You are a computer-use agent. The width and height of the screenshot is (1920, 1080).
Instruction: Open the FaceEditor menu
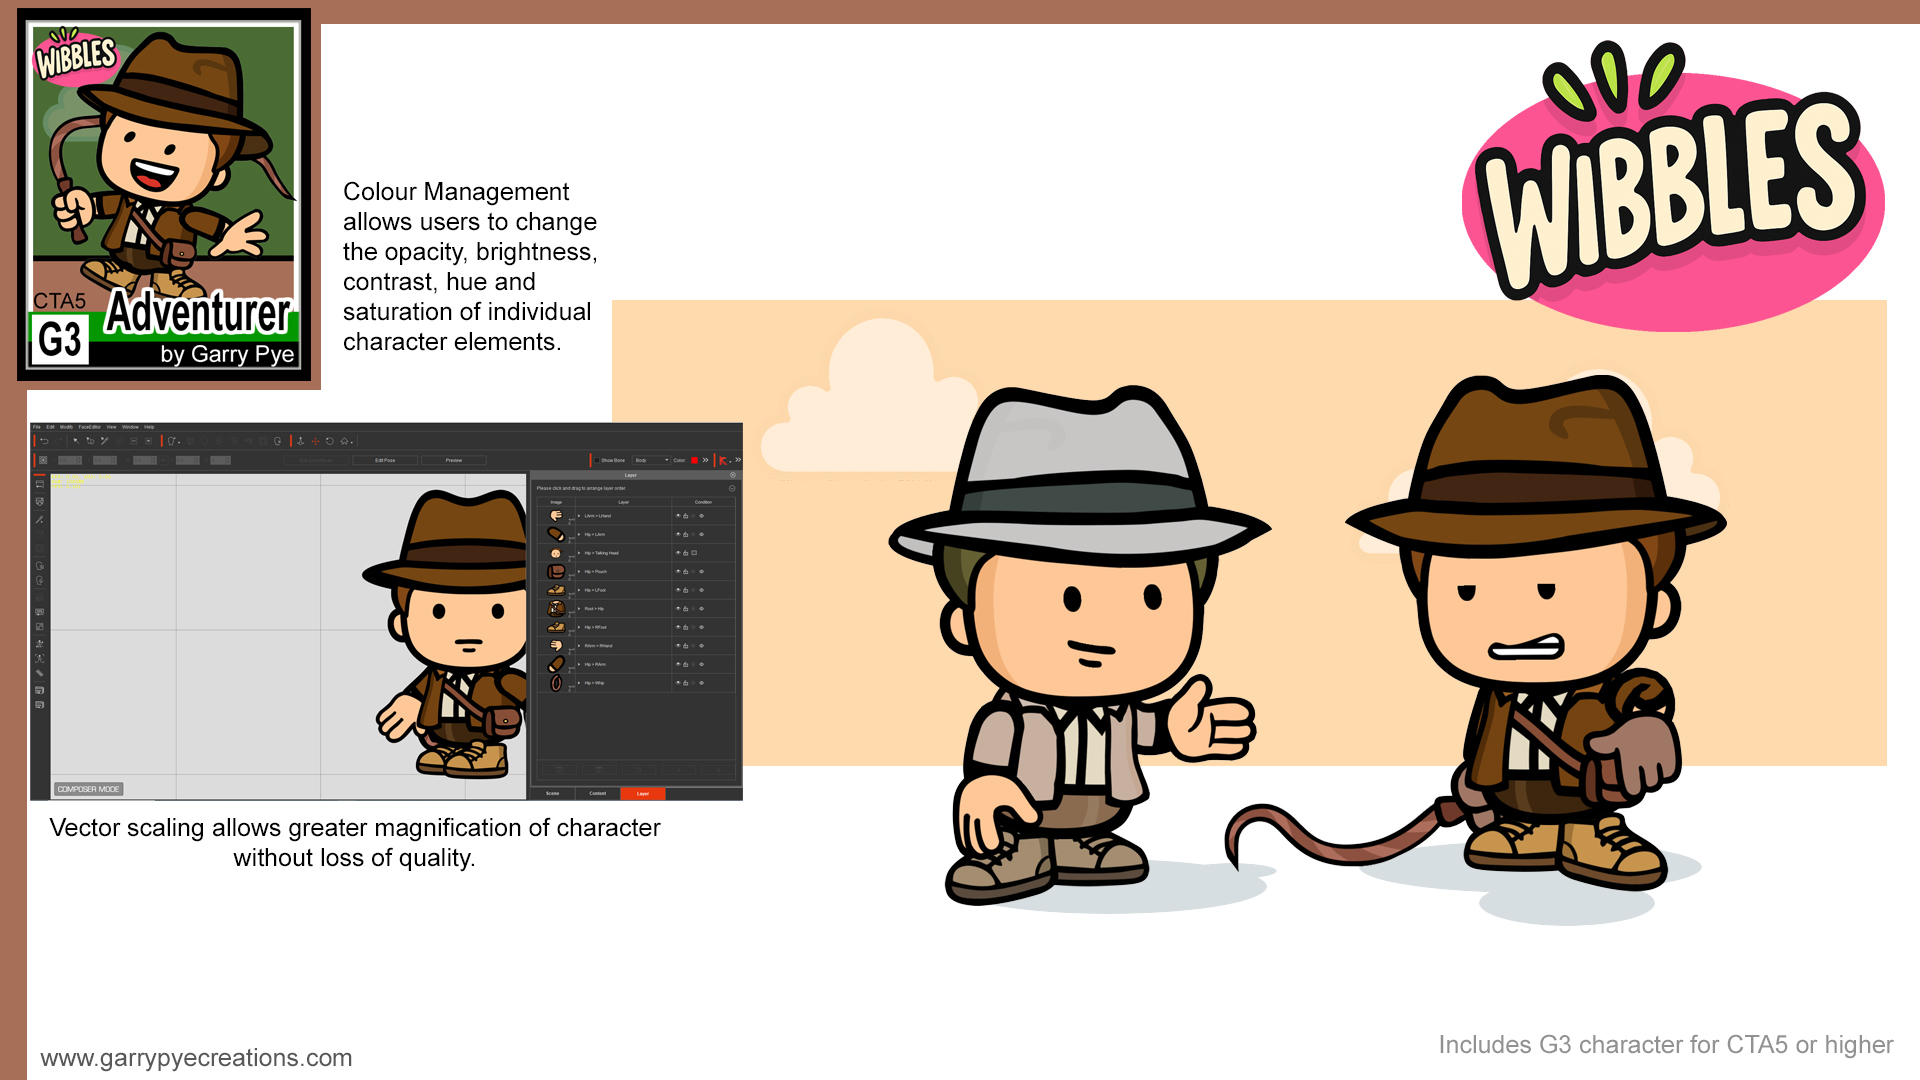89,427
